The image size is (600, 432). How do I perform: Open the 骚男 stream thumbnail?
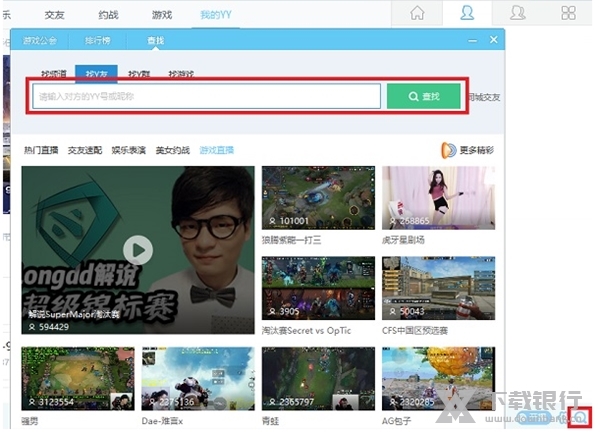coord(78,379)
